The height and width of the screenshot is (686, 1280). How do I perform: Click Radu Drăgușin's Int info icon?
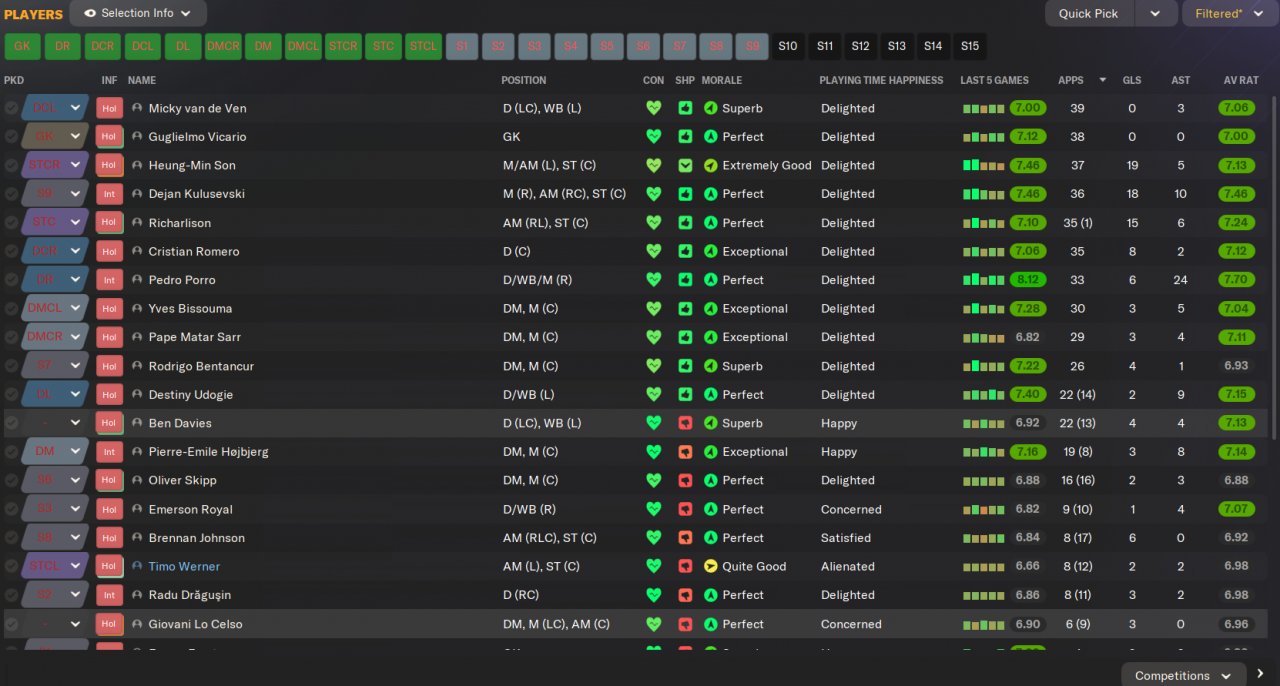click(109, 595)
